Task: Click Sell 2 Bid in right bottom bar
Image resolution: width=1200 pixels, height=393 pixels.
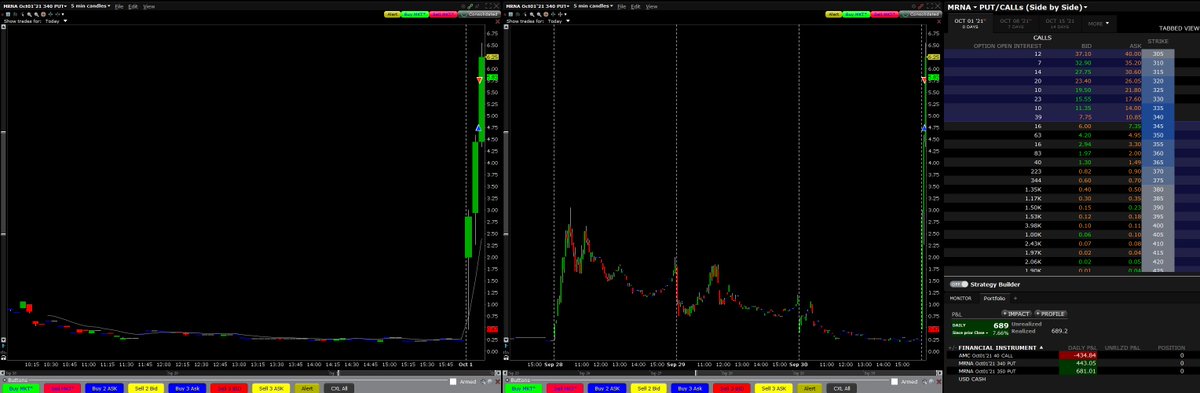Action: click(x=650, y=387)
